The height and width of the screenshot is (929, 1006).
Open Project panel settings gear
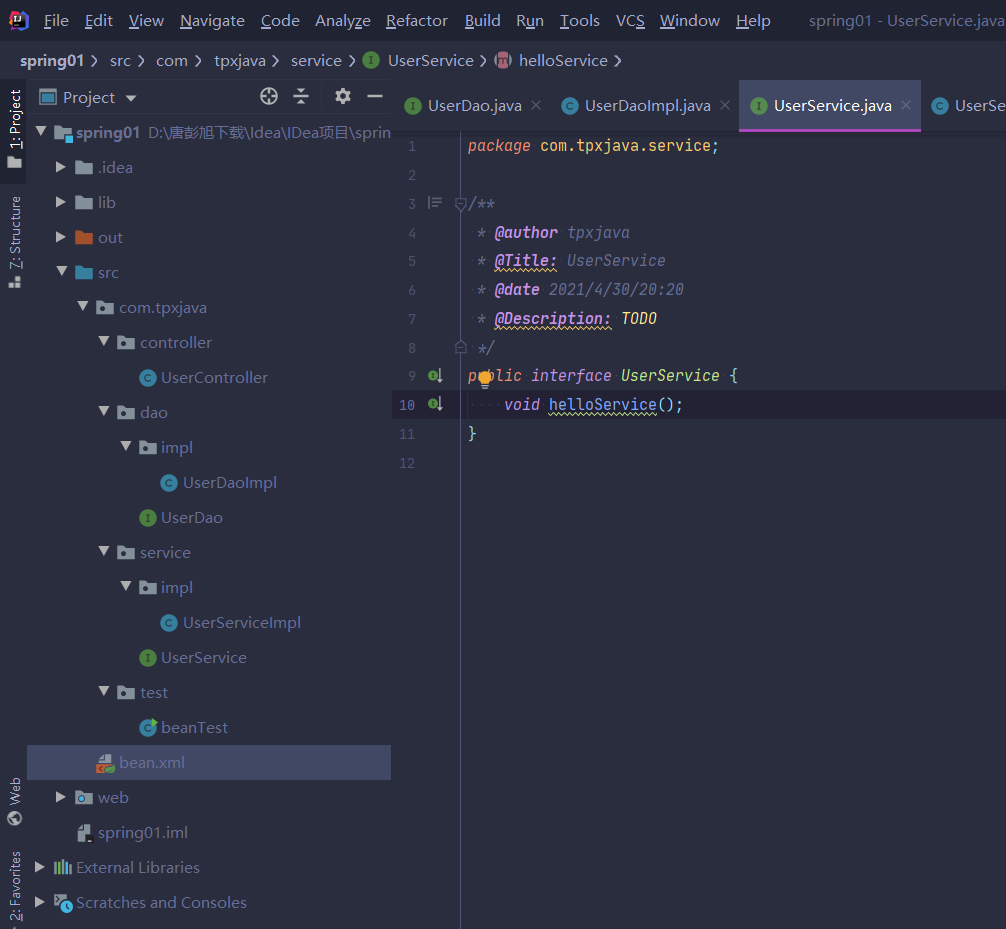343,96
